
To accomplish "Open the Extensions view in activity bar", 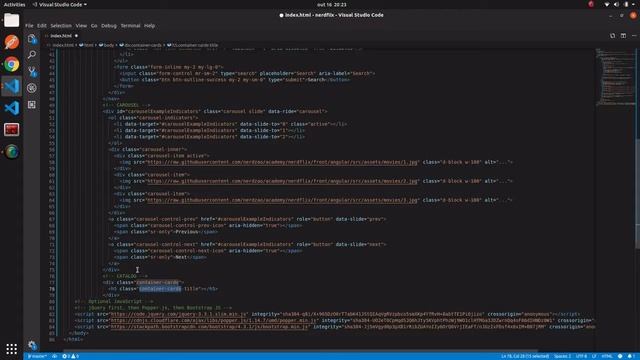I will 32,104.
